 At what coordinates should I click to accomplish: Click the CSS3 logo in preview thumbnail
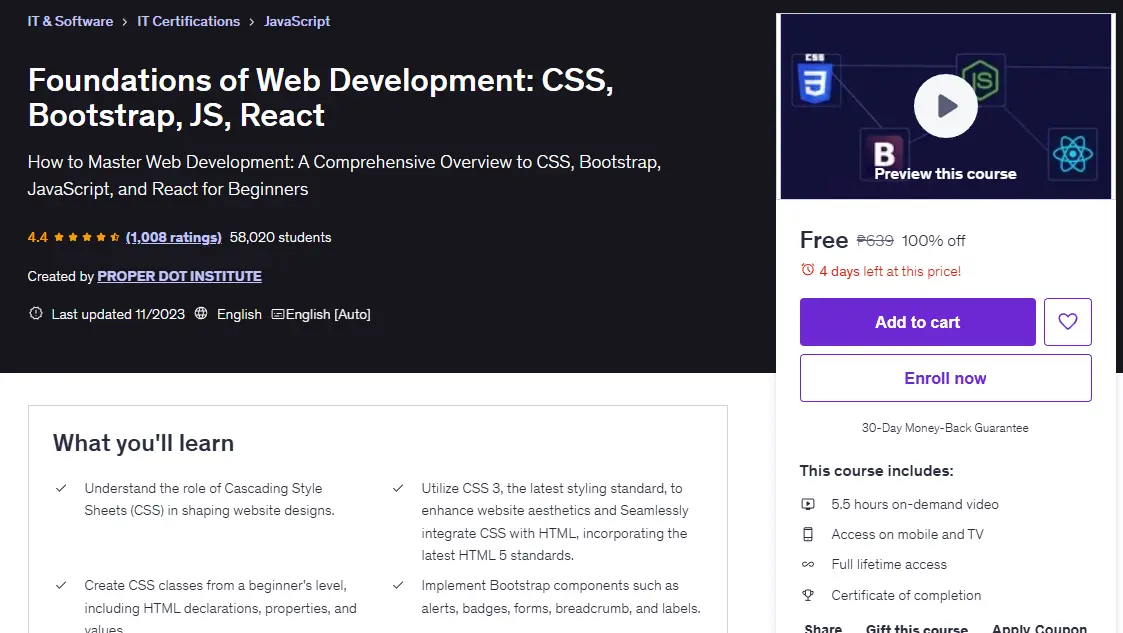[815, 79]
